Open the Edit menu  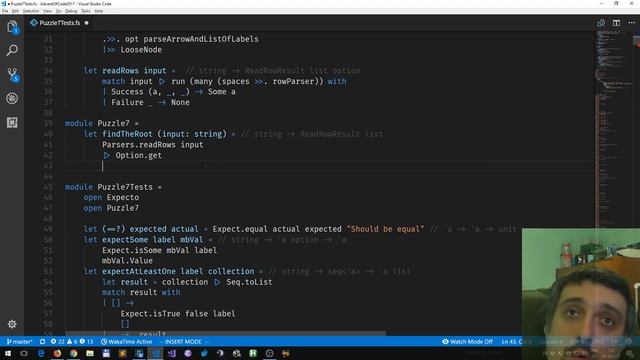point(15,11)
